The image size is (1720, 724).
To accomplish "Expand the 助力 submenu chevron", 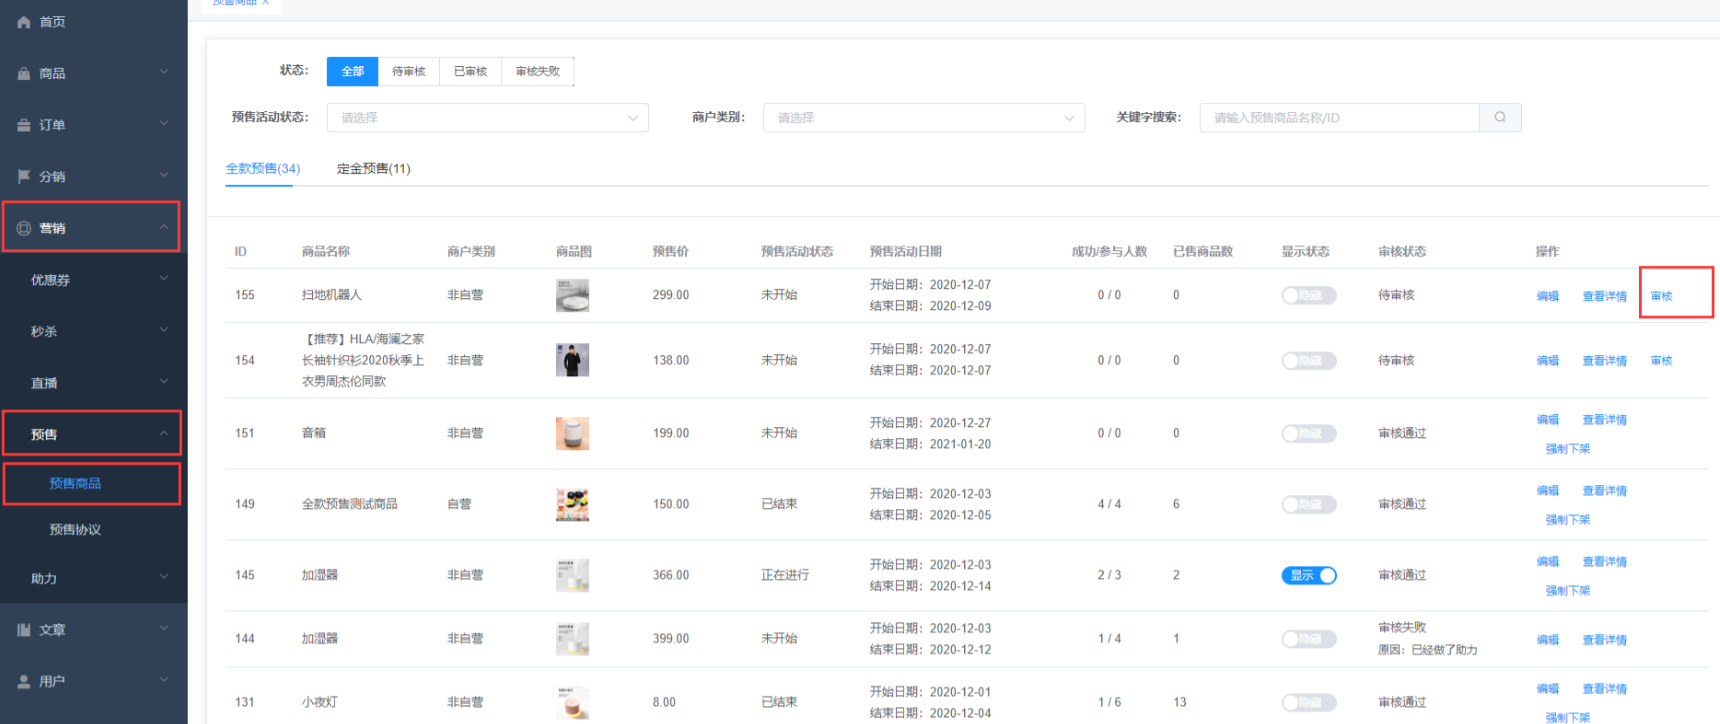I will tap(164, 578).
